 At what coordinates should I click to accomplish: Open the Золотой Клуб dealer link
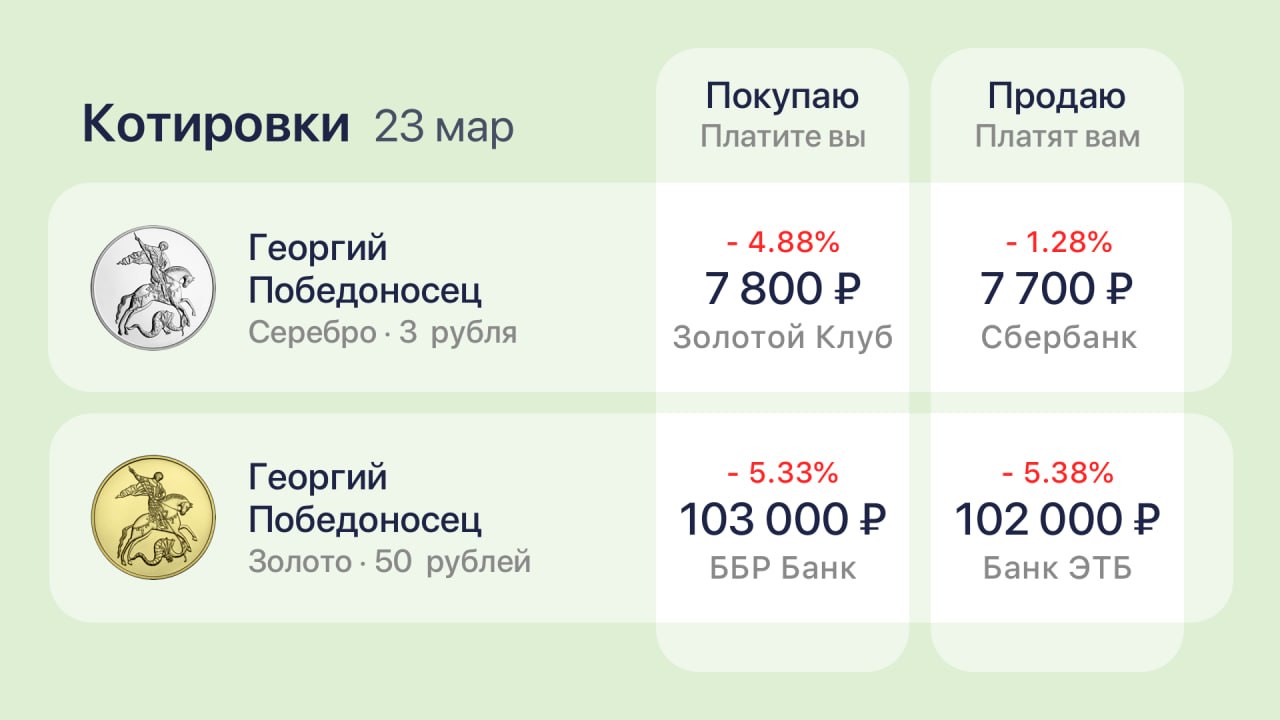point(783,338)
